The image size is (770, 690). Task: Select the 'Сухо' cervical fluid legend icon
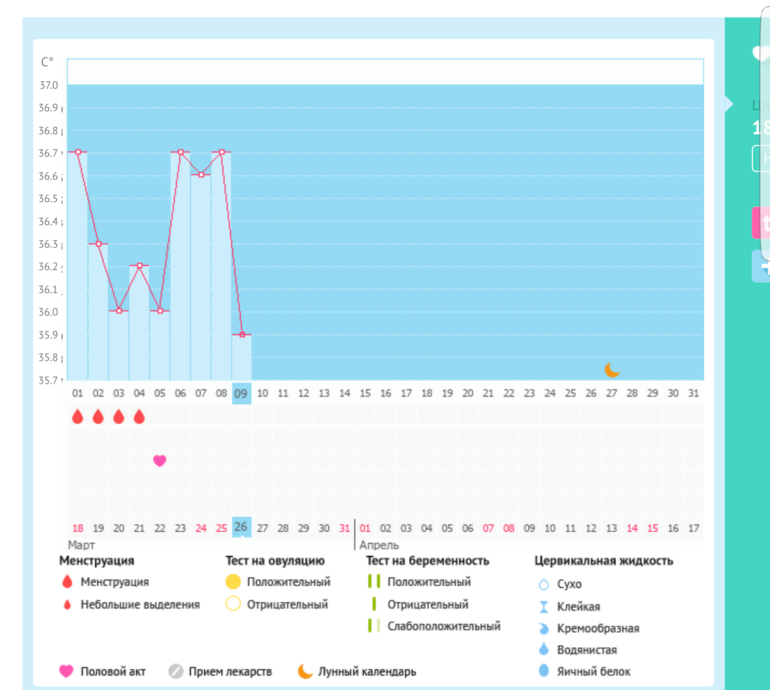[544, 584]
